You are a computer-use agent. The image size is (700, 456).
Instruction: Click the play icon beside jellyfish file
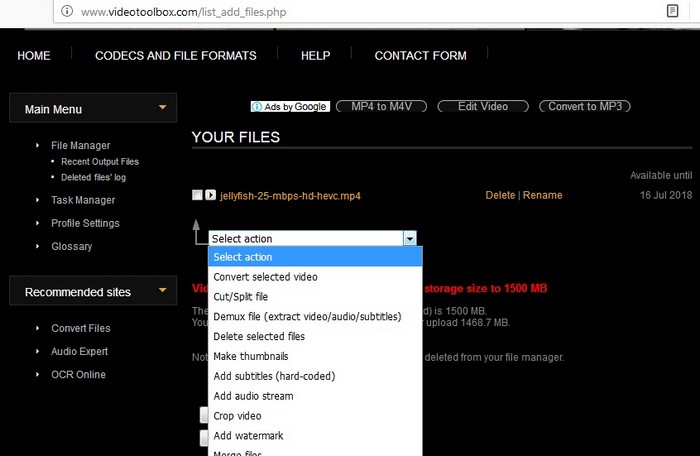click(211, 195)
